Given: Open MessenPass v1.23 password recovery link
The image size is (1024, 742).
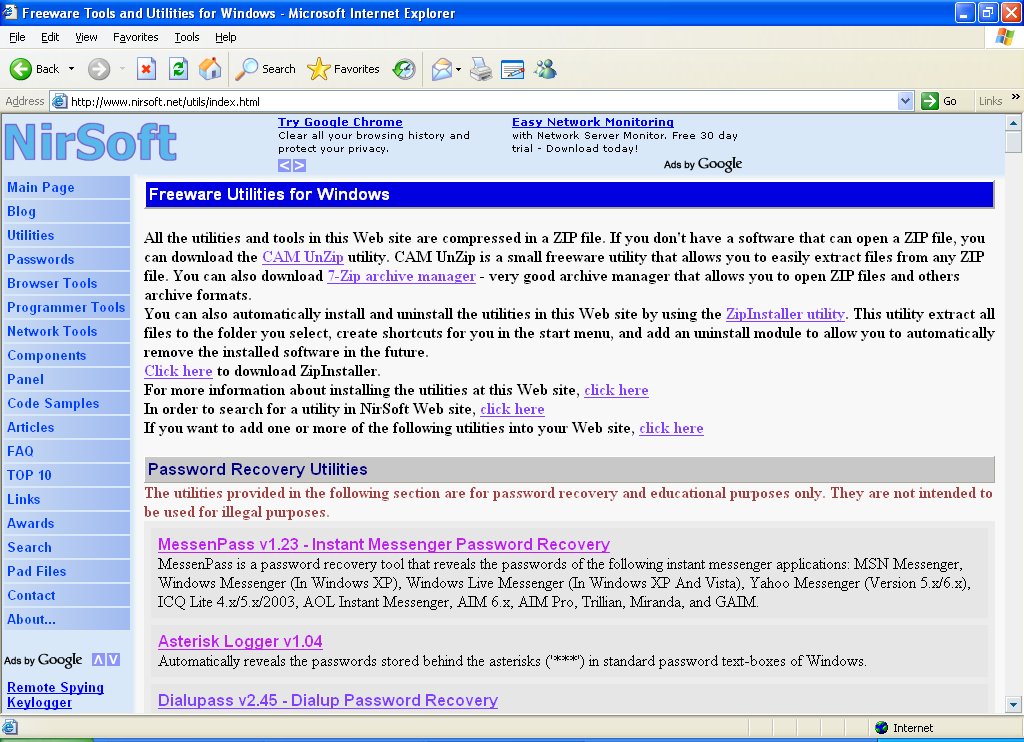Looking at the screenshot, I should point(383,544).
